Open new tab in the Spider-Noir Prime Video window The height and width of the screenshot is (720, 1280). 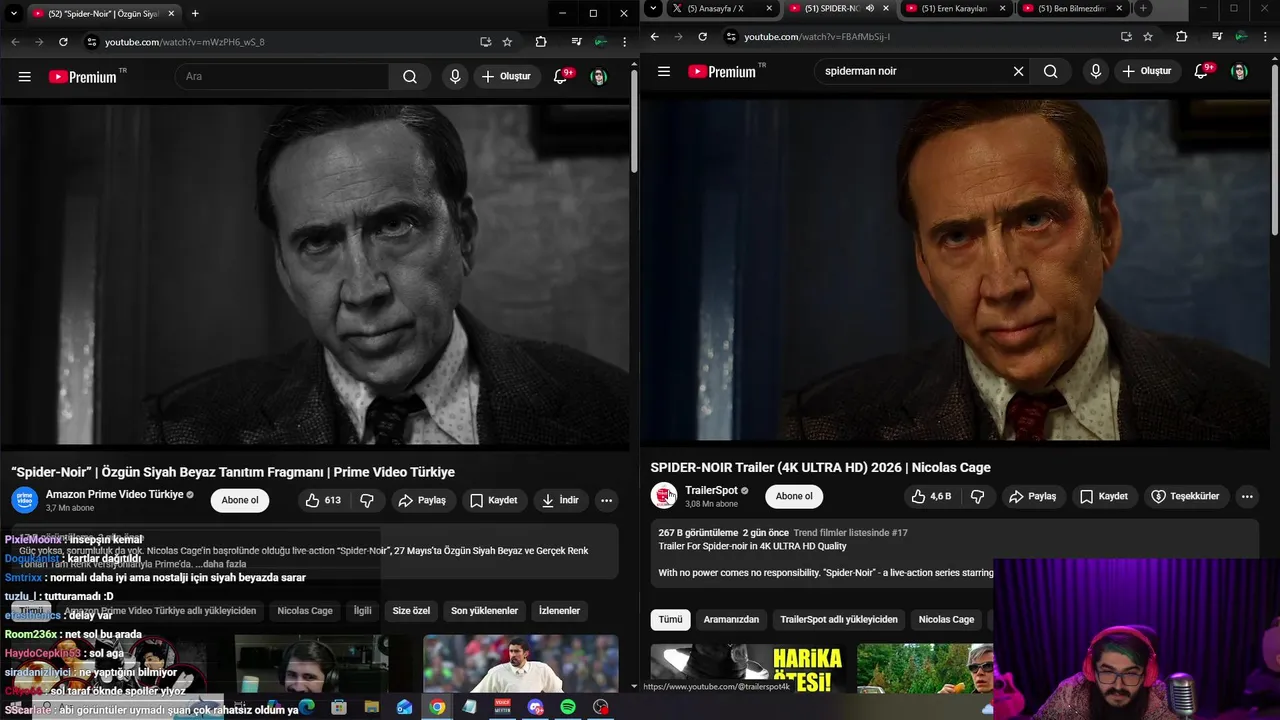(195, 13)
